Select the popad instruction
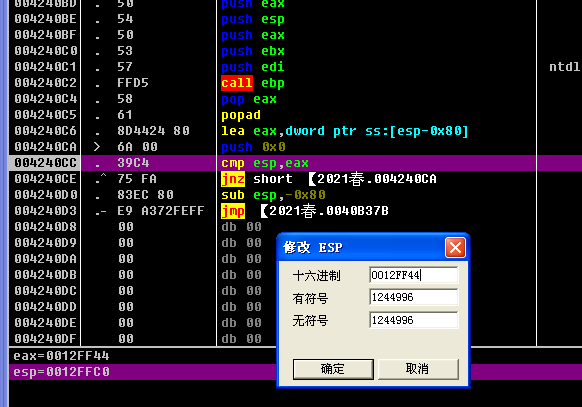582x407 pixels. pos(241,115)
